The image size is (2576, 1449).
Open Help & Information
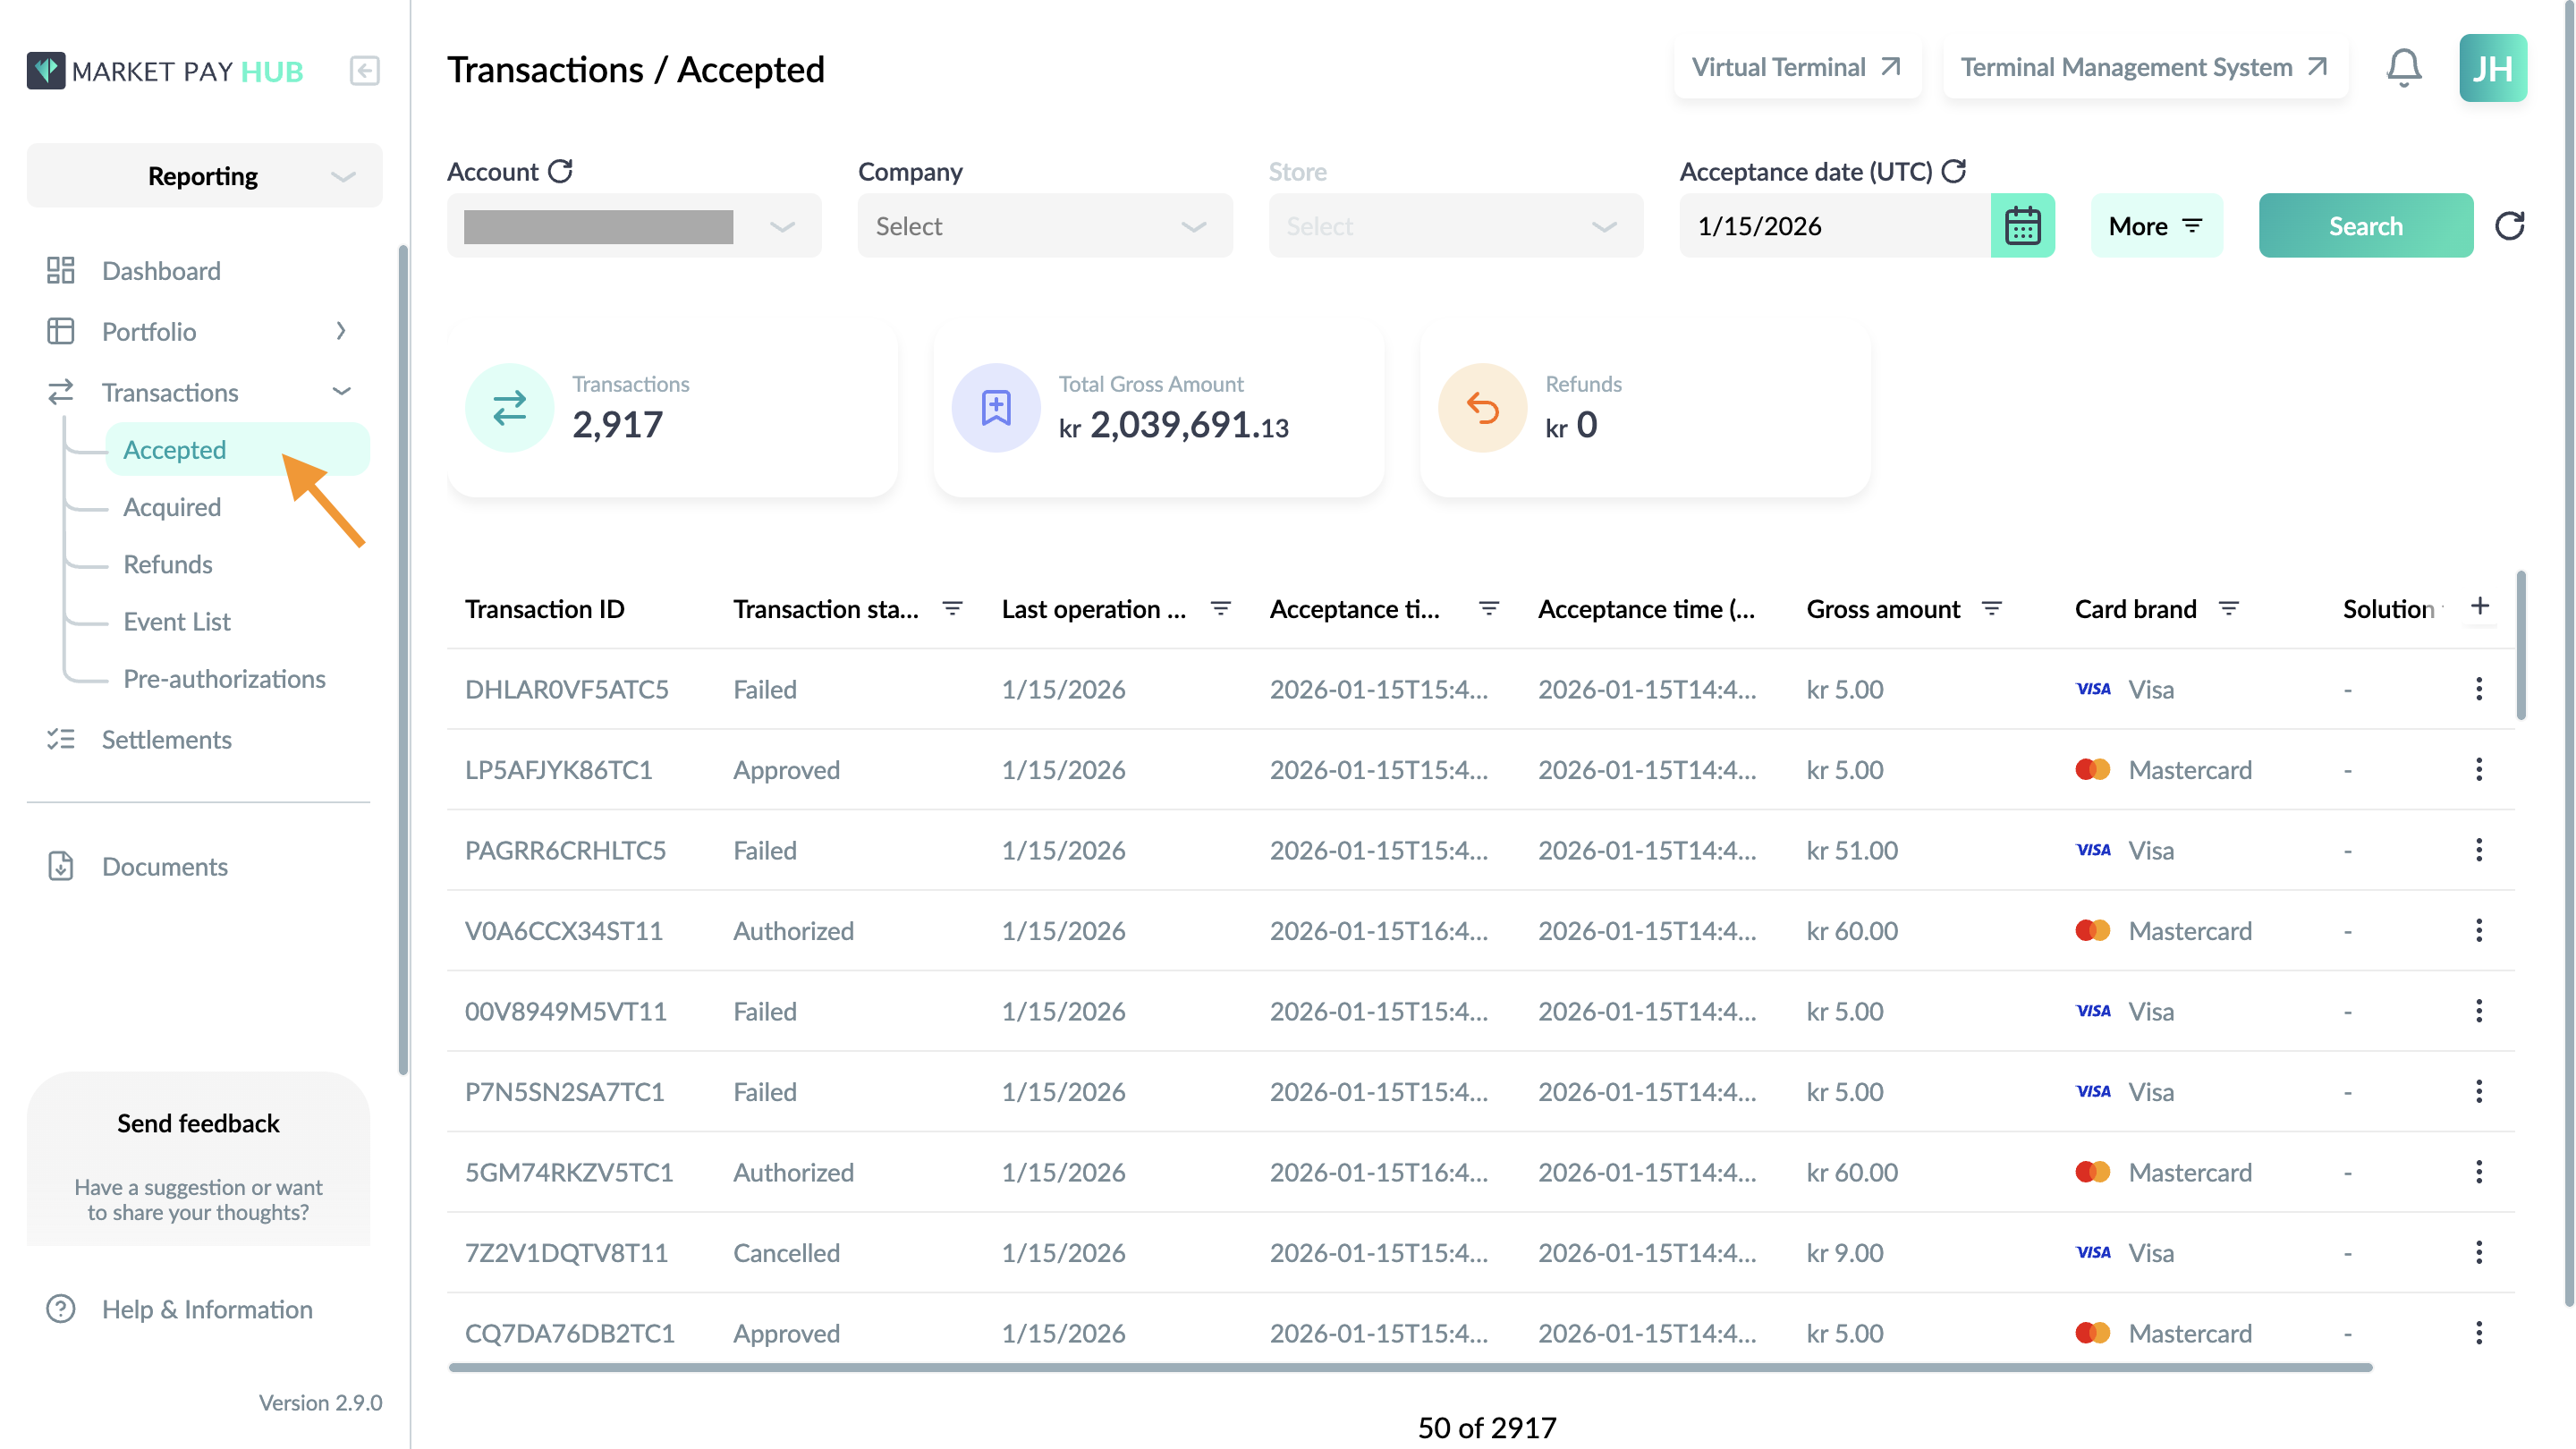(x=207, y=1309)
